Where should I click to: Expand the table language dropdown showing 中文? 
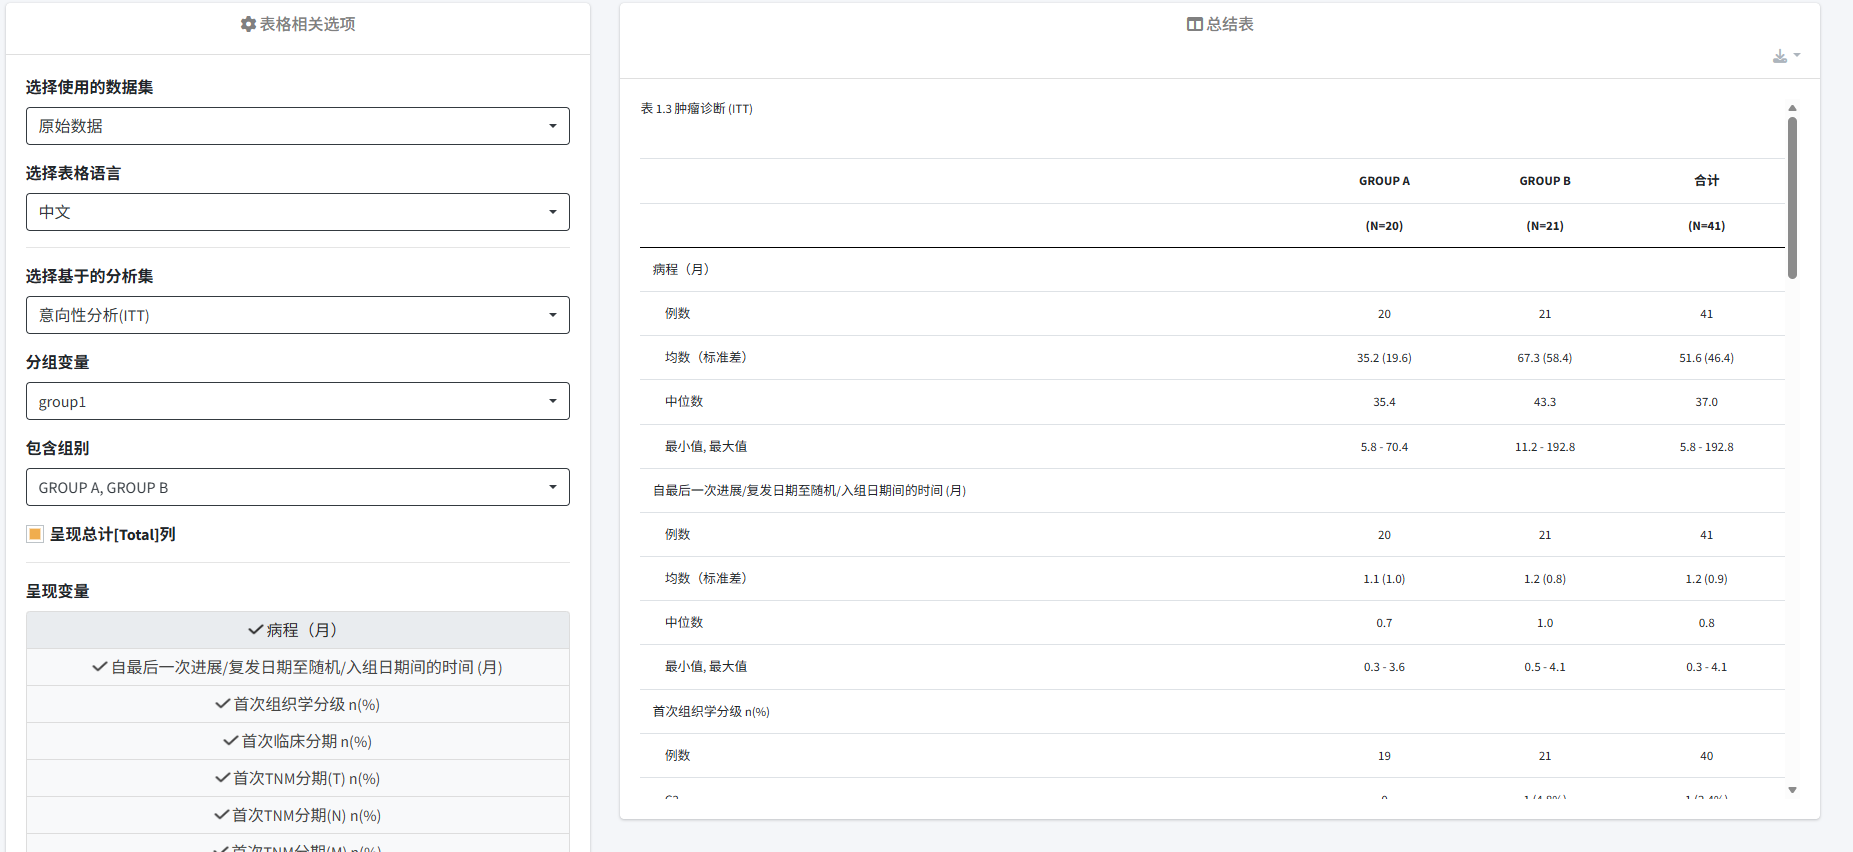[x=297, y=212]
